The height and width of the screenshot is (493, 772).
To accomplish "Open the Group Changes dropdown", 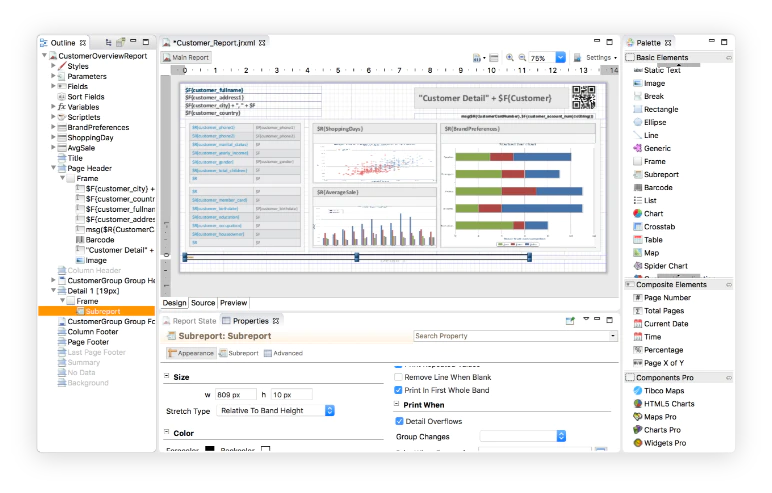I will [561, 436].
